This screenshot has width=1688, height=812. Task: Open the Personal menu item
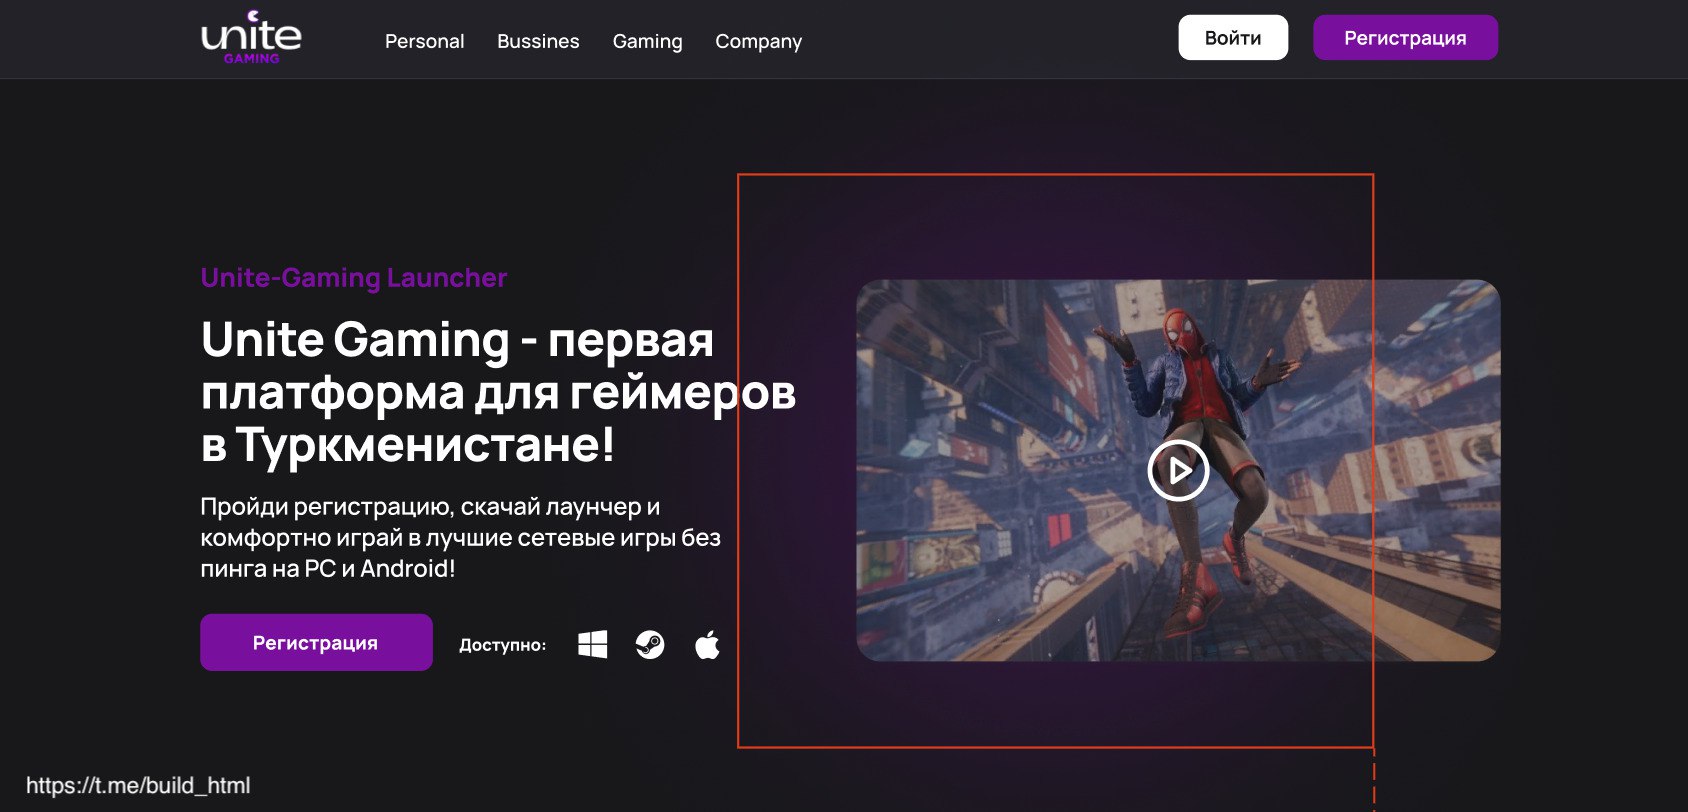424,41
